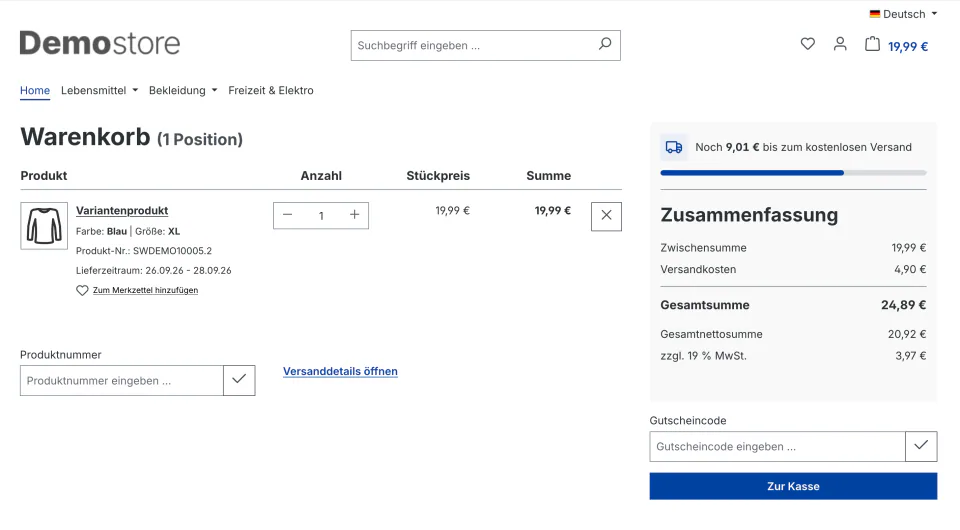The height and width of the screenshot is (530, 960).
Task: Click the Summe column header
Action: pyautogui.click(x=549, y=176)
